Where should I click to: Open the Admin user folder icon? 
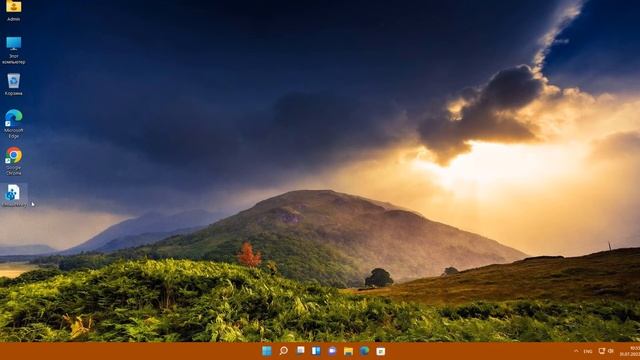13,10
